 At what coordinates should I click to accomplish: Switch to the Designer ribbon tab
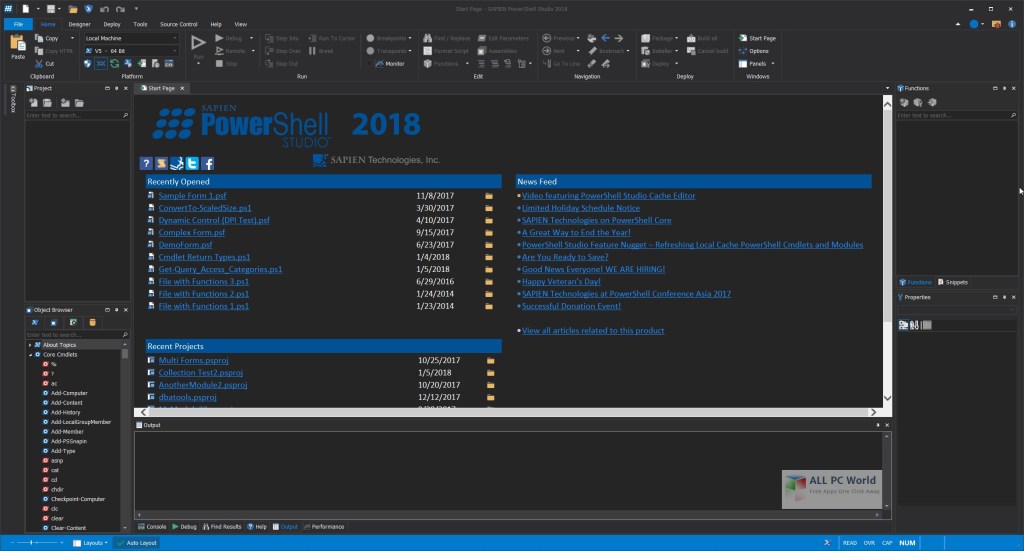(x=79, y=24)
